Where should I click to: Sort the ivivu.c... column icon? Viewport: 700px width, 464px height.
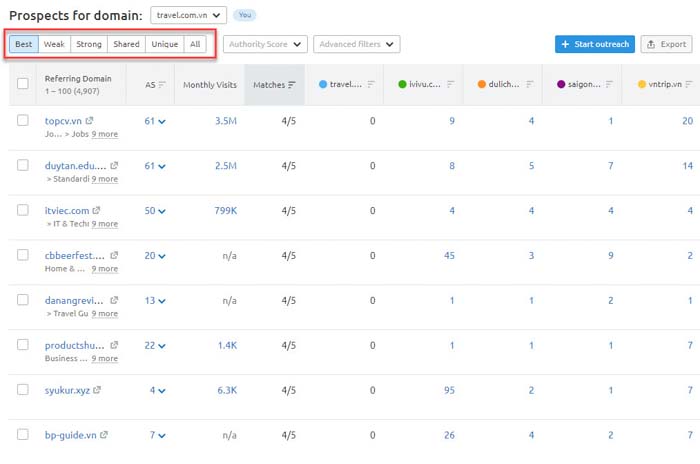(450, 84)
